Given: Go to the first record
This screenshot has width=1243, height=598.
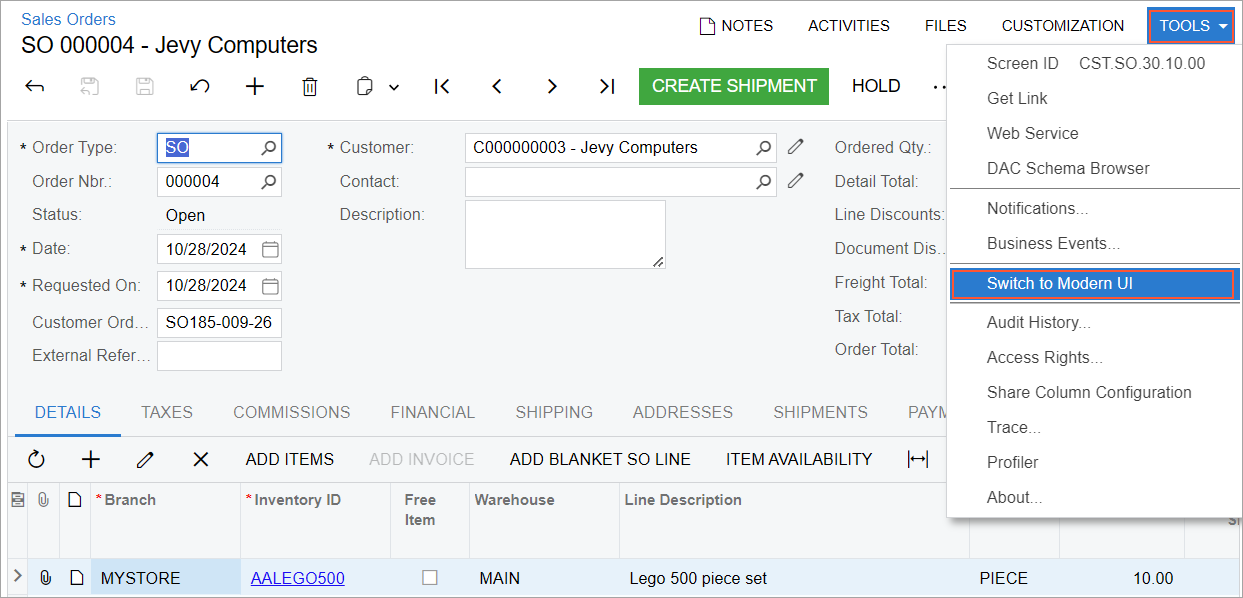Looking at the screenshot, I should coord(442,87).
